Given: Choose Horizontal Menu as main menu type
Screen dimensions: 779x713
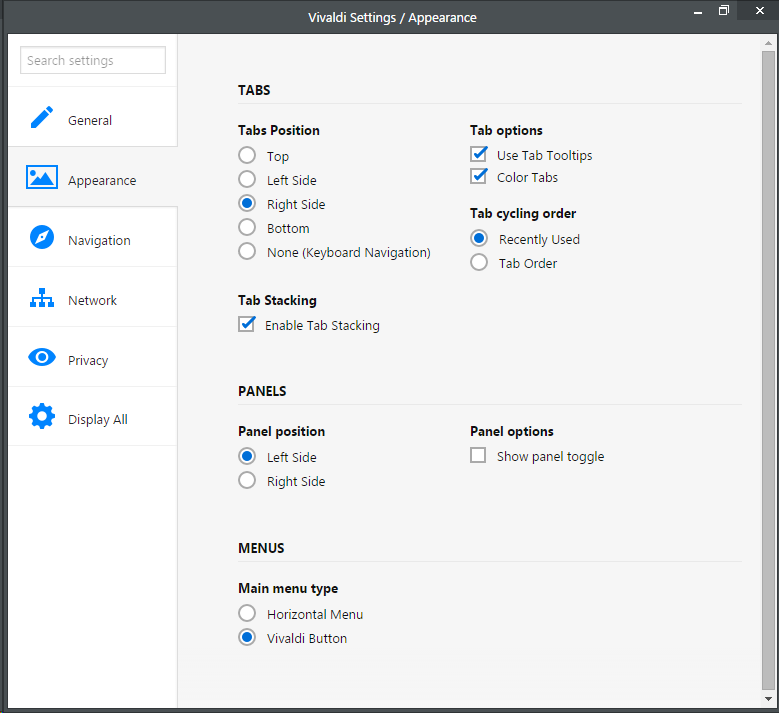Looking at the screenshot, I should click(x=247, y=614).
